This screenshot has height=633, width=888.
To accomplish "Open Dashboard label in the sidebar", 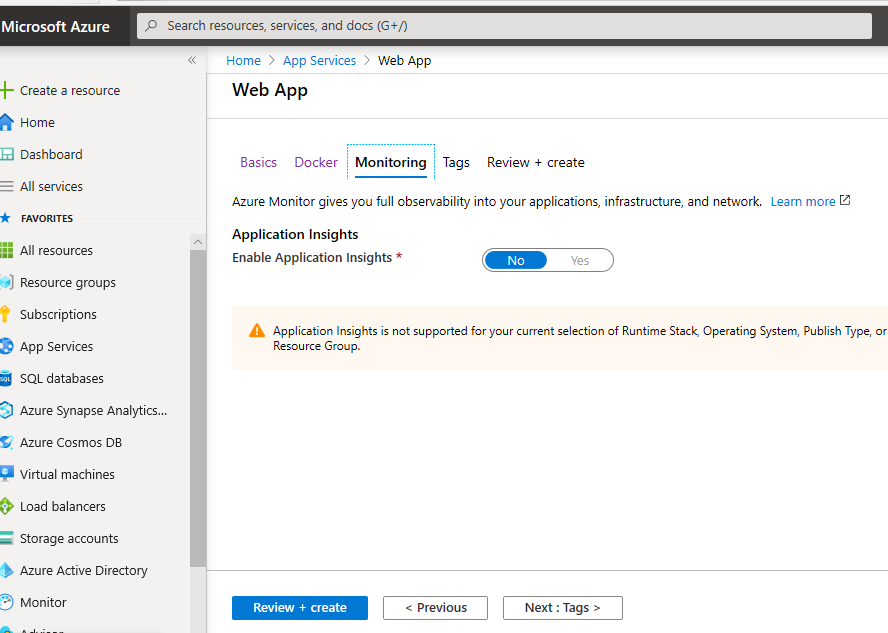I will pos(51,155).
